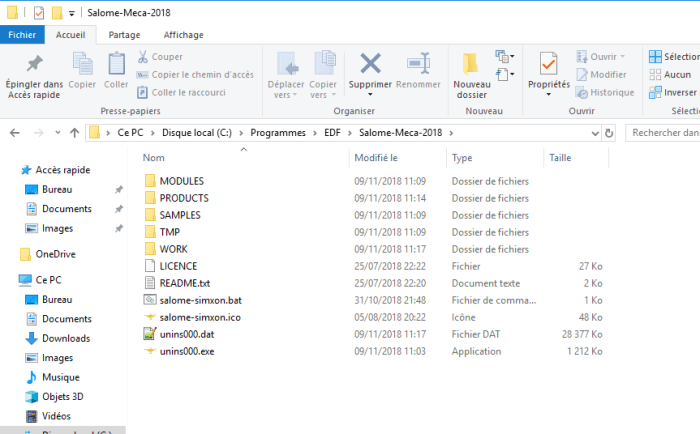Click the Couper scissors icon
The image size is (700, 434).
(143, 57)
